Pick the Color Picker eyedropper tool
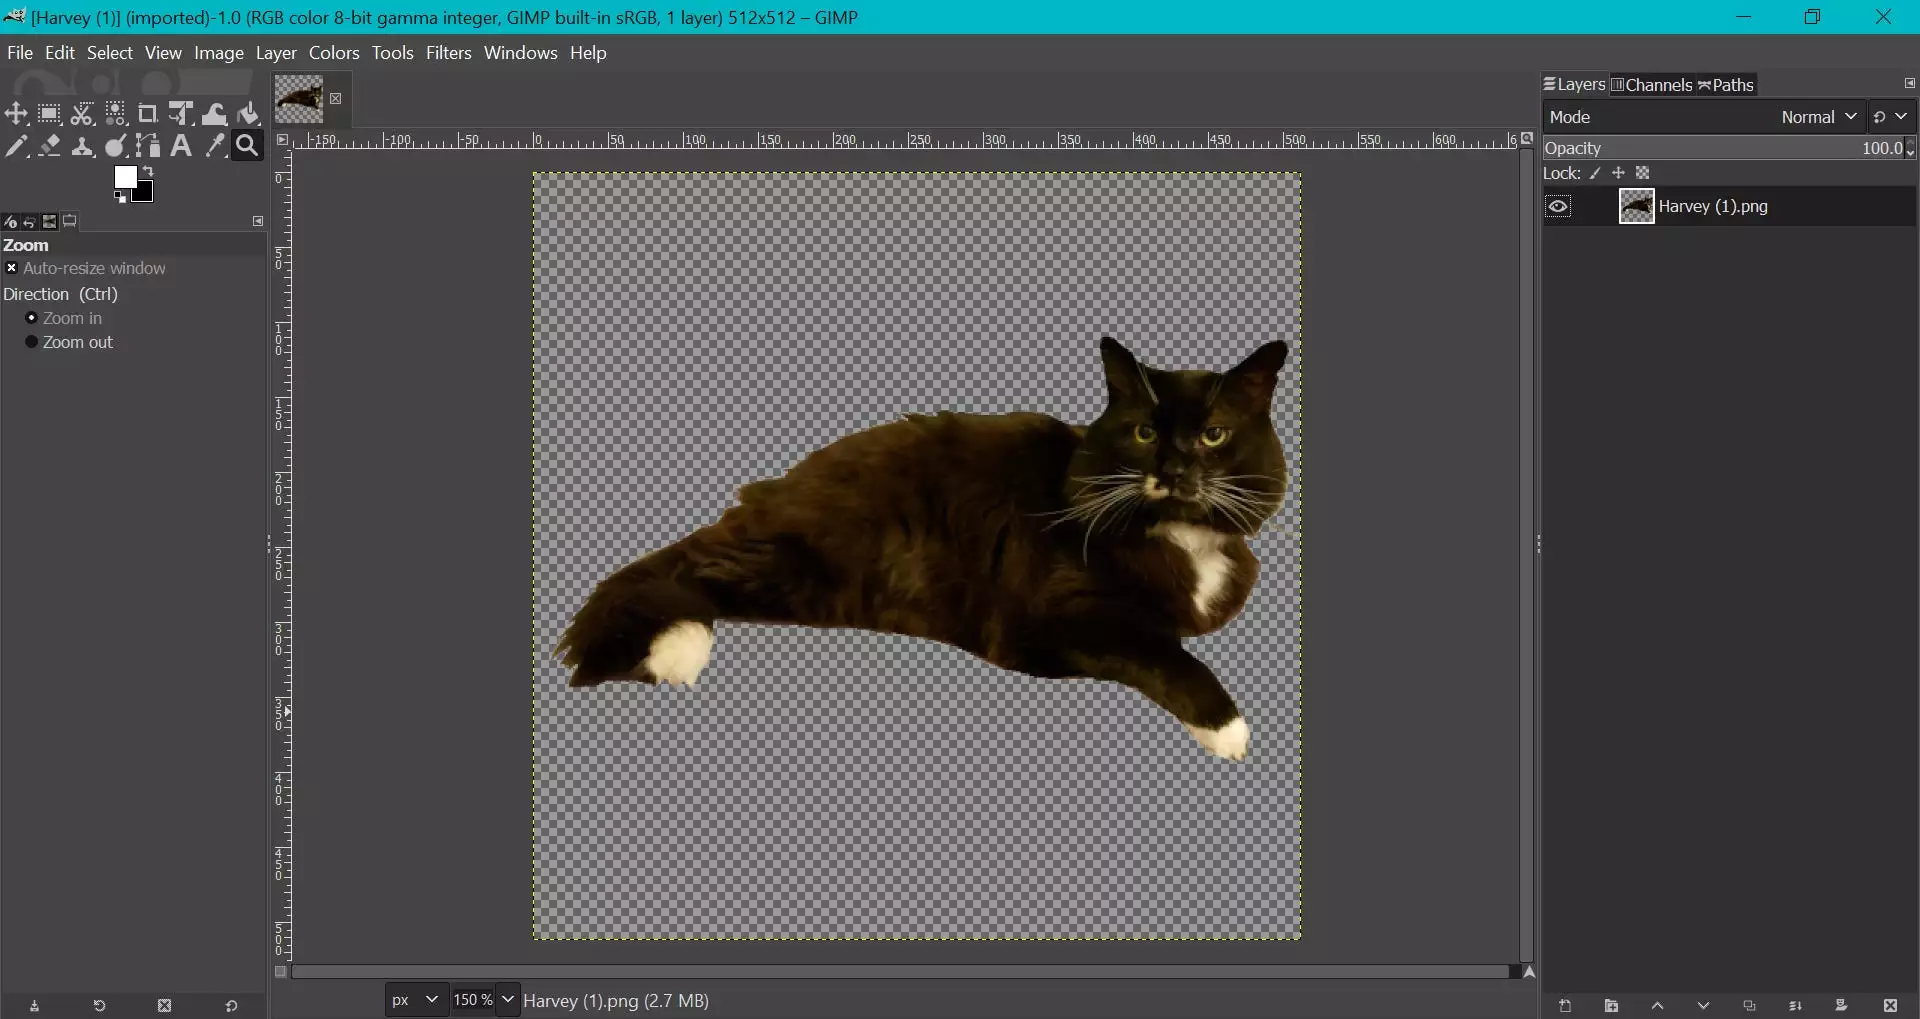The image size is (1920, 1019). (x=214, y=147)
